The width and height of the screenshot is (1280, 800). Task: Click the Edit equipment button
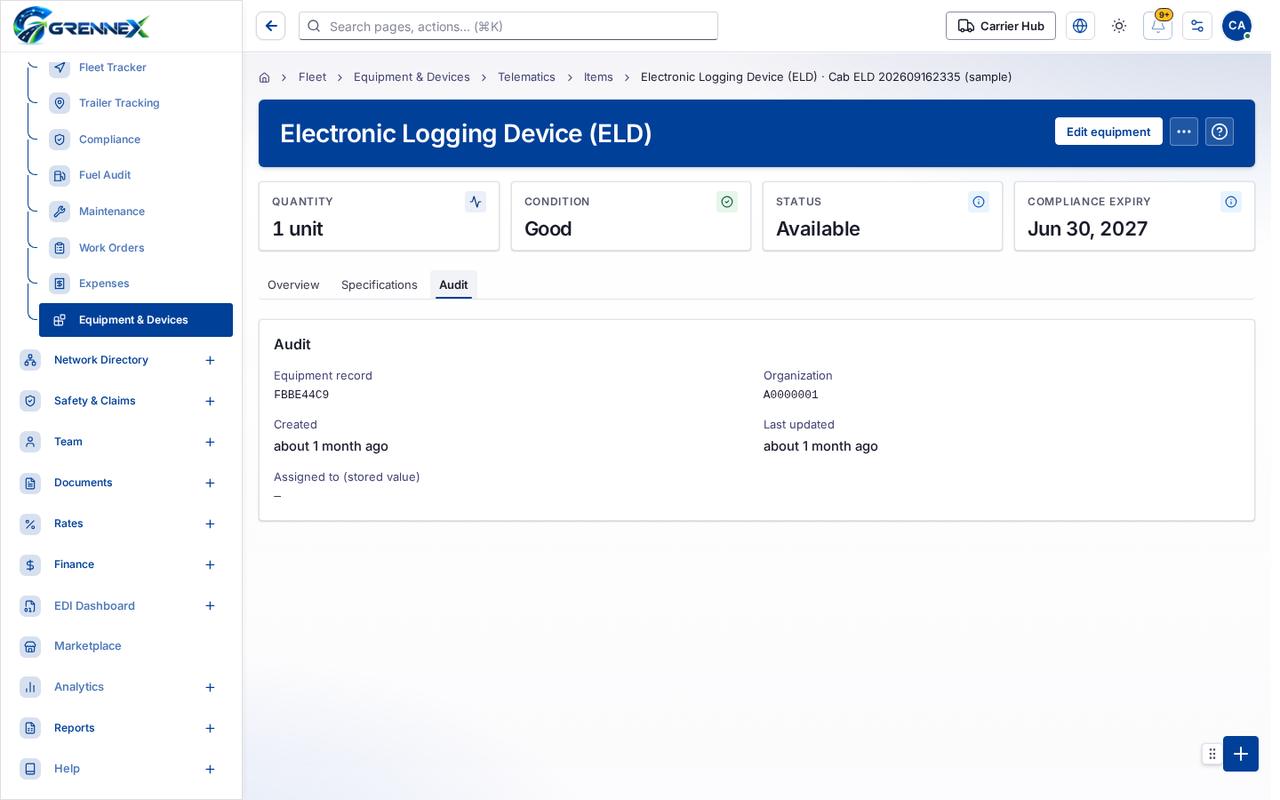click(1108, 132)
